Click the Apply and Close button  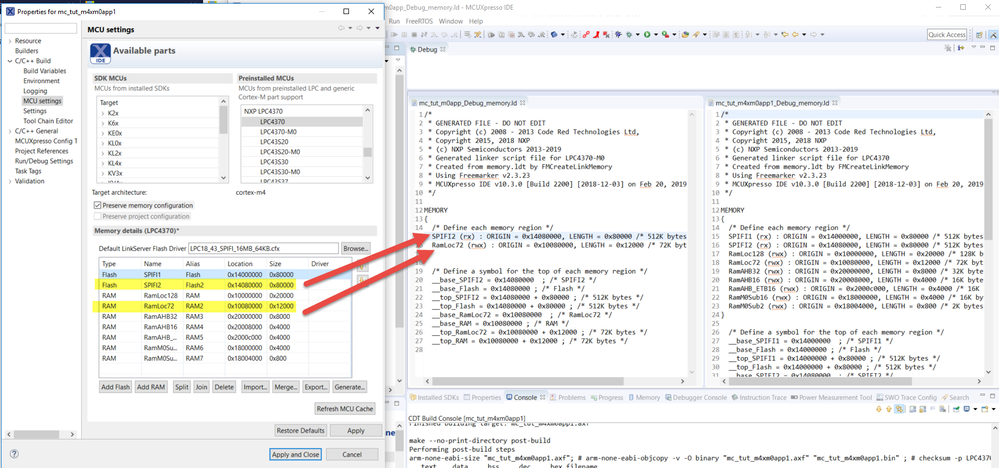pos(296,455)
